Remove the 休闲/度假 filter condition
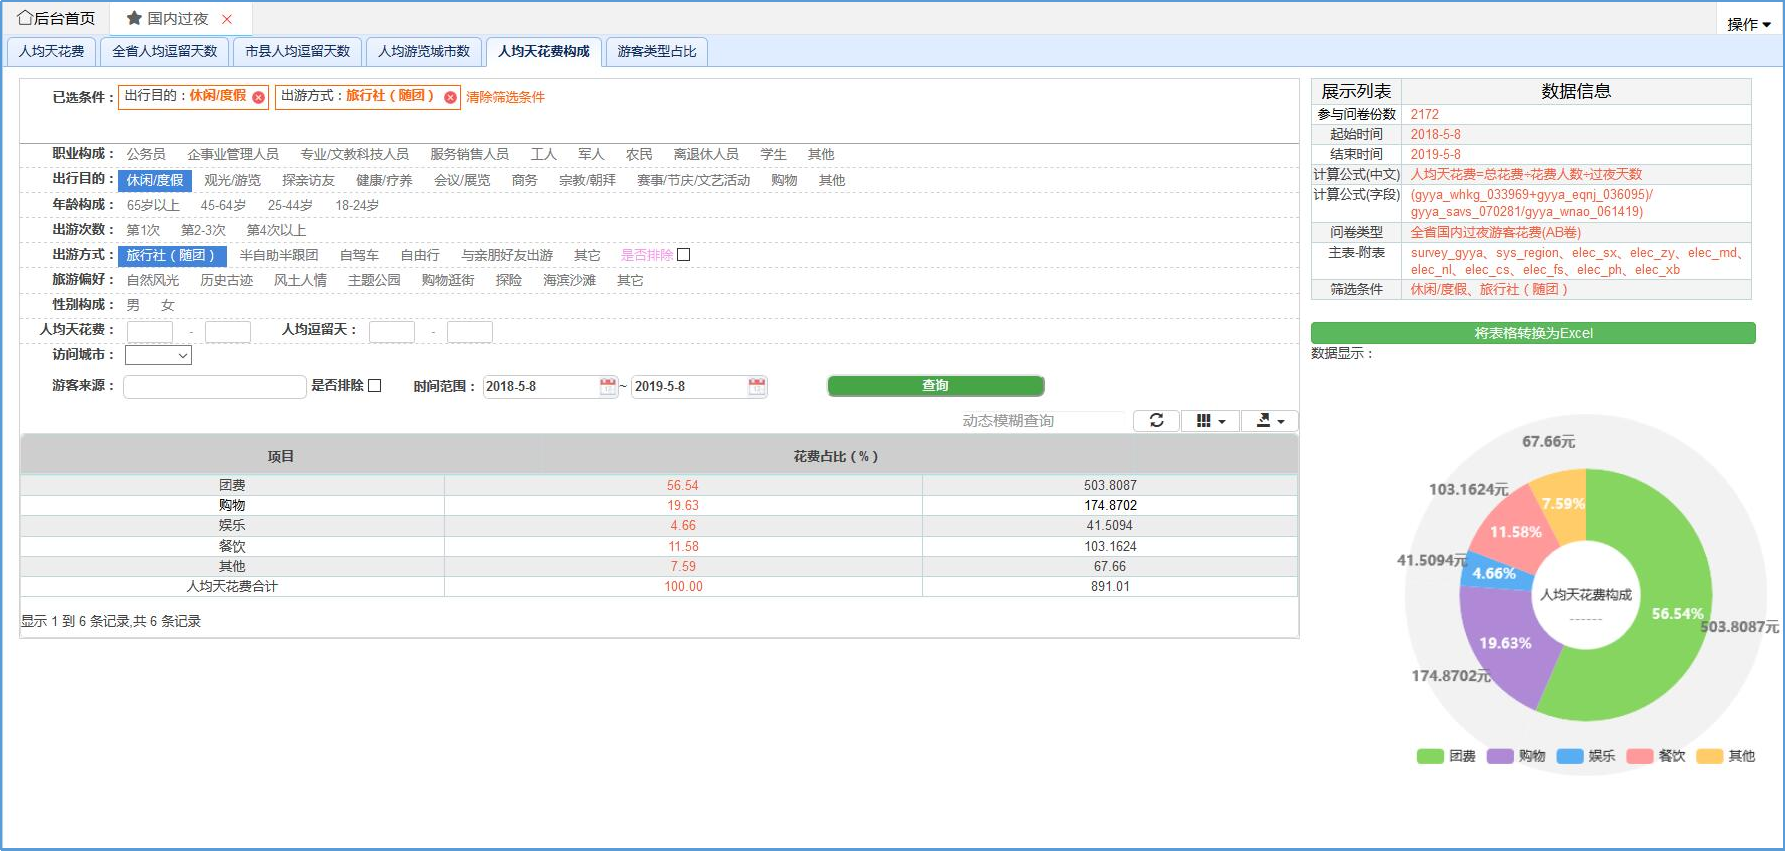The width and height of the screenshot is (1786, 852). click(x=259, y=97)
